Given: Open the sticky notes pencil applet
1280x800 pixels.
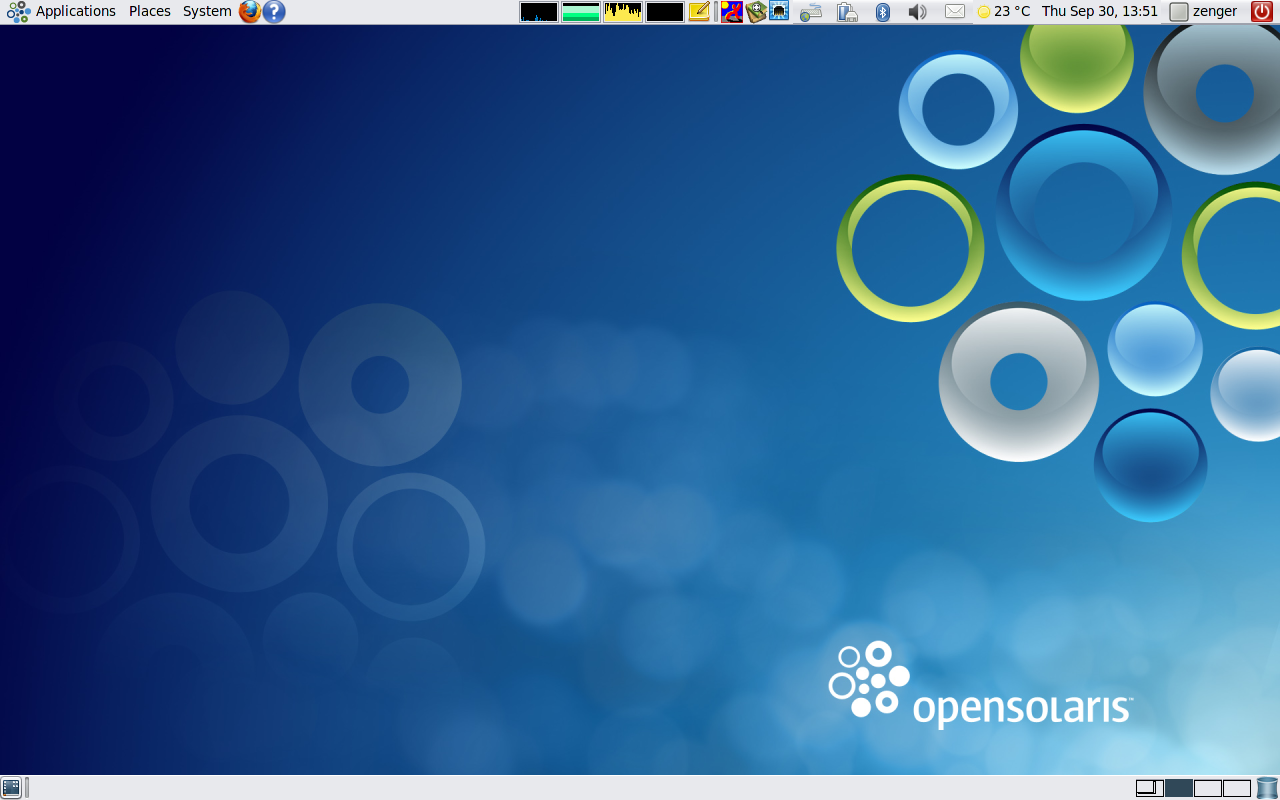Looking at the screenshot, I should point(699,12).
